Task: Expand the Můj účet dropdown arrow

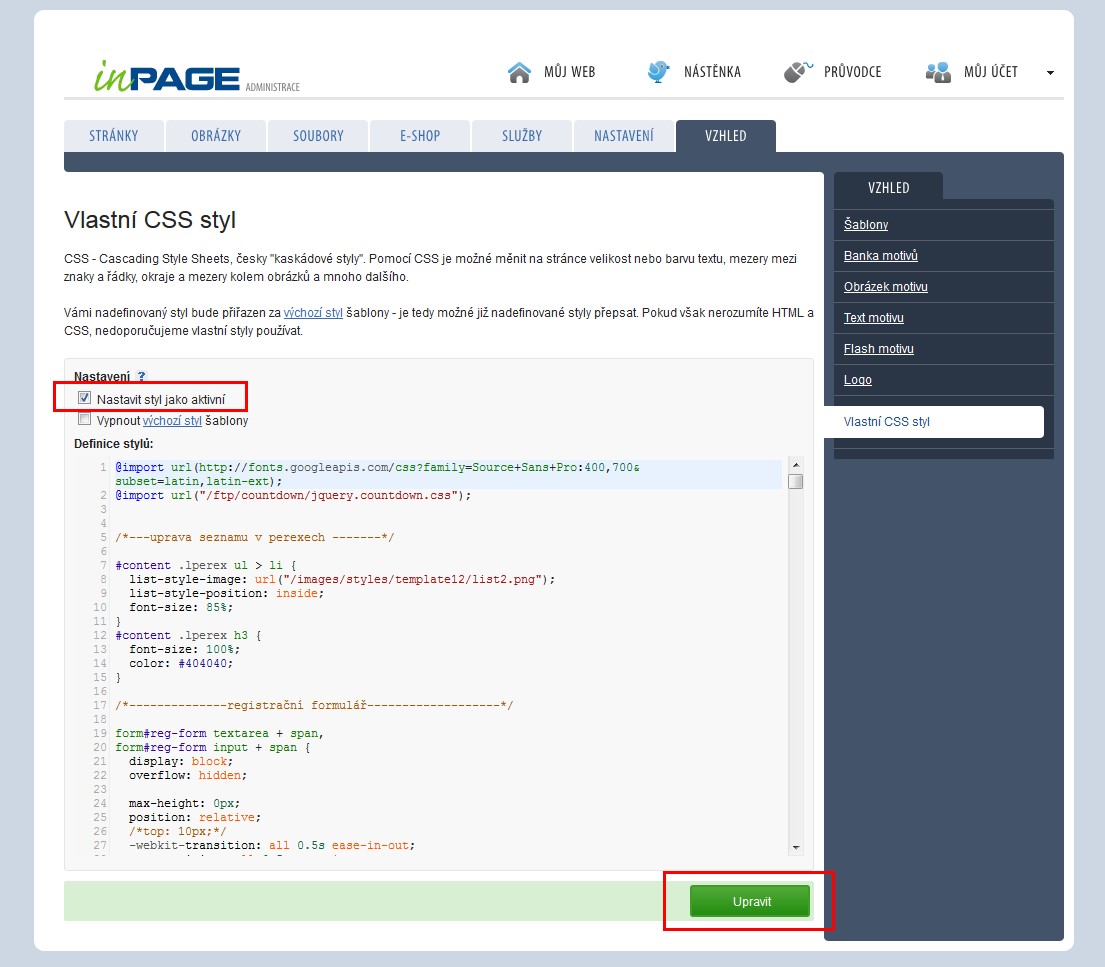Action: pos(1050,73)
